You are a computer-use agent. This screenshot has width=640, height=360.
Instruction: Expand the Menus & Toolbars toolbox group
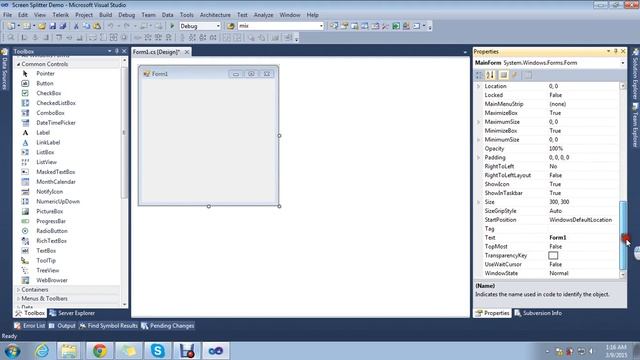pos(18,299)
